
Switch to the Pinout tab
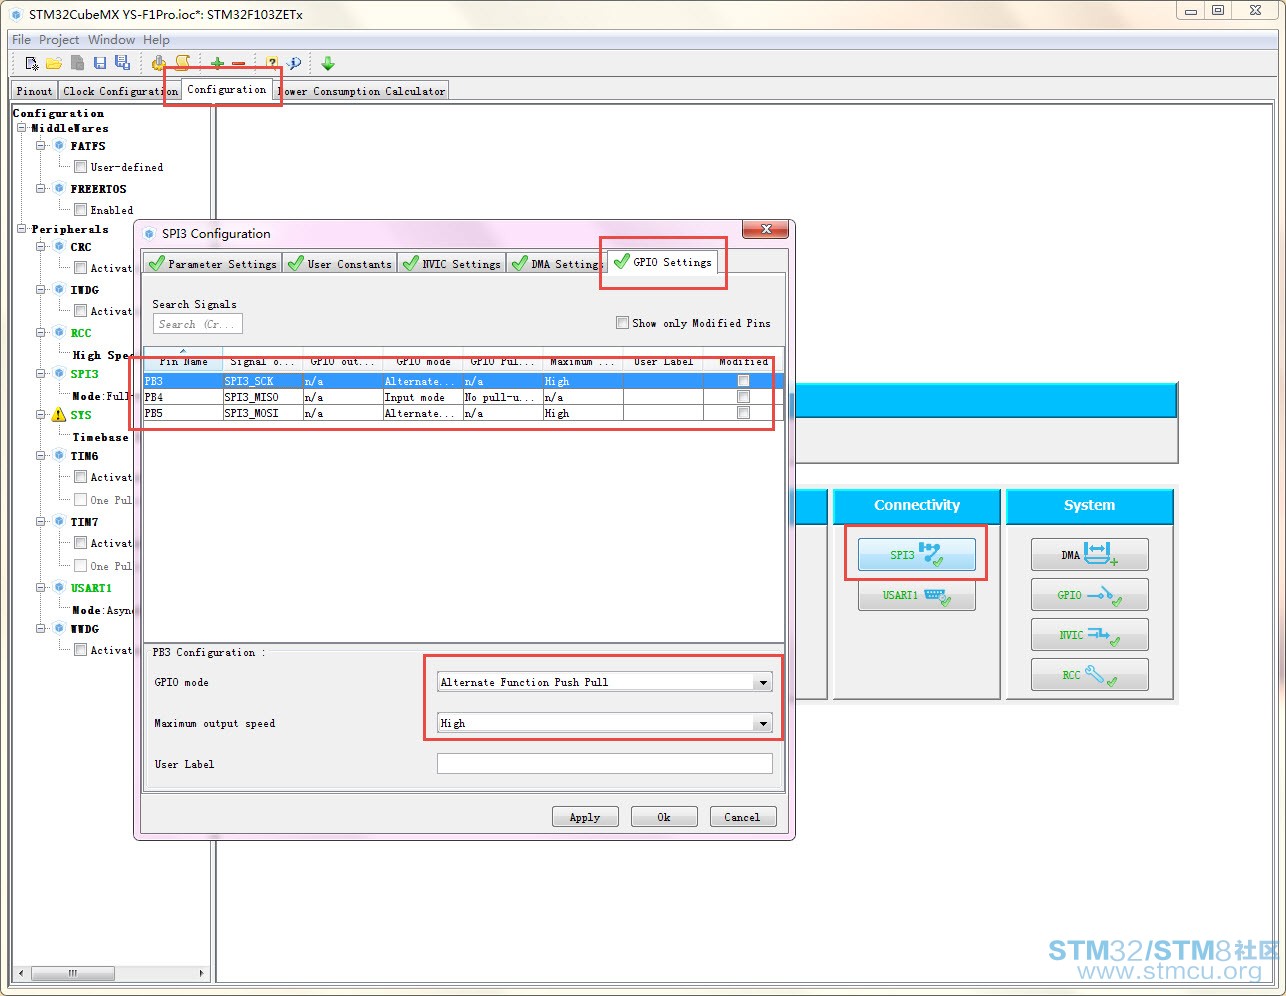click(34, 90)
